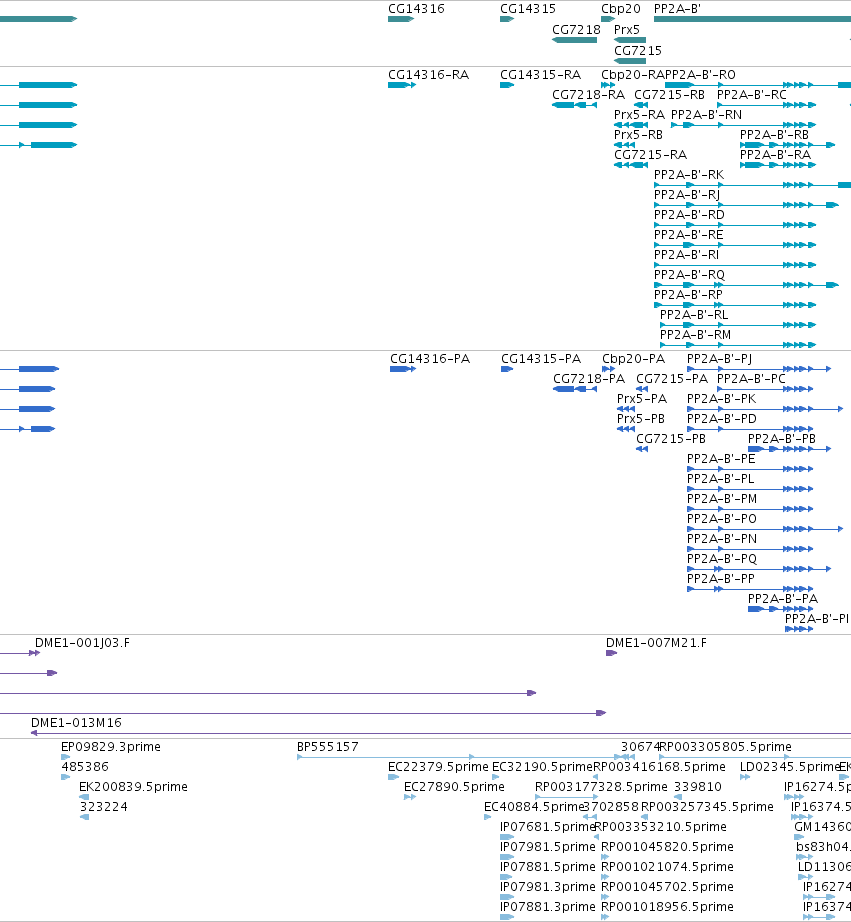Select transcript PP2A-B'-RK
851x922 pixels.
[x=689, y=175]
